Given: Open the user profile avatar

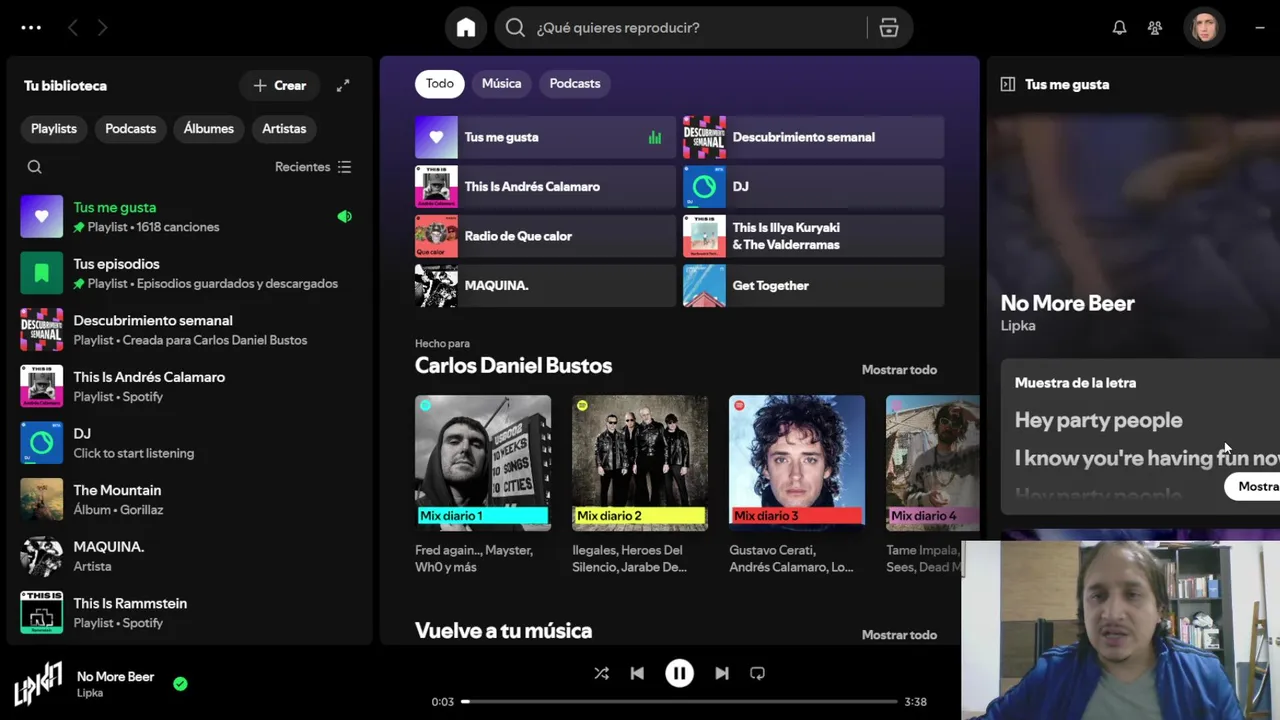Looking at the screenshot, I should pyautogui.click(x=1204, y=28).
